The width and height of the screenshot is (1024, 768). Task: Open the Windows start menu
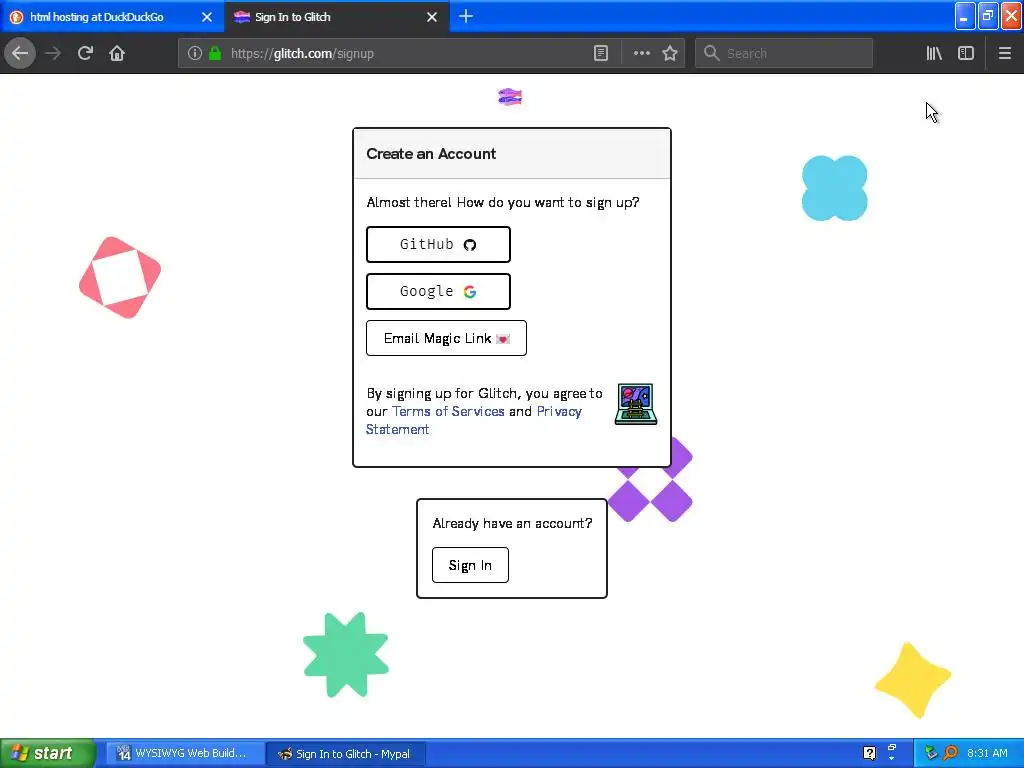(x=47, y=753)
